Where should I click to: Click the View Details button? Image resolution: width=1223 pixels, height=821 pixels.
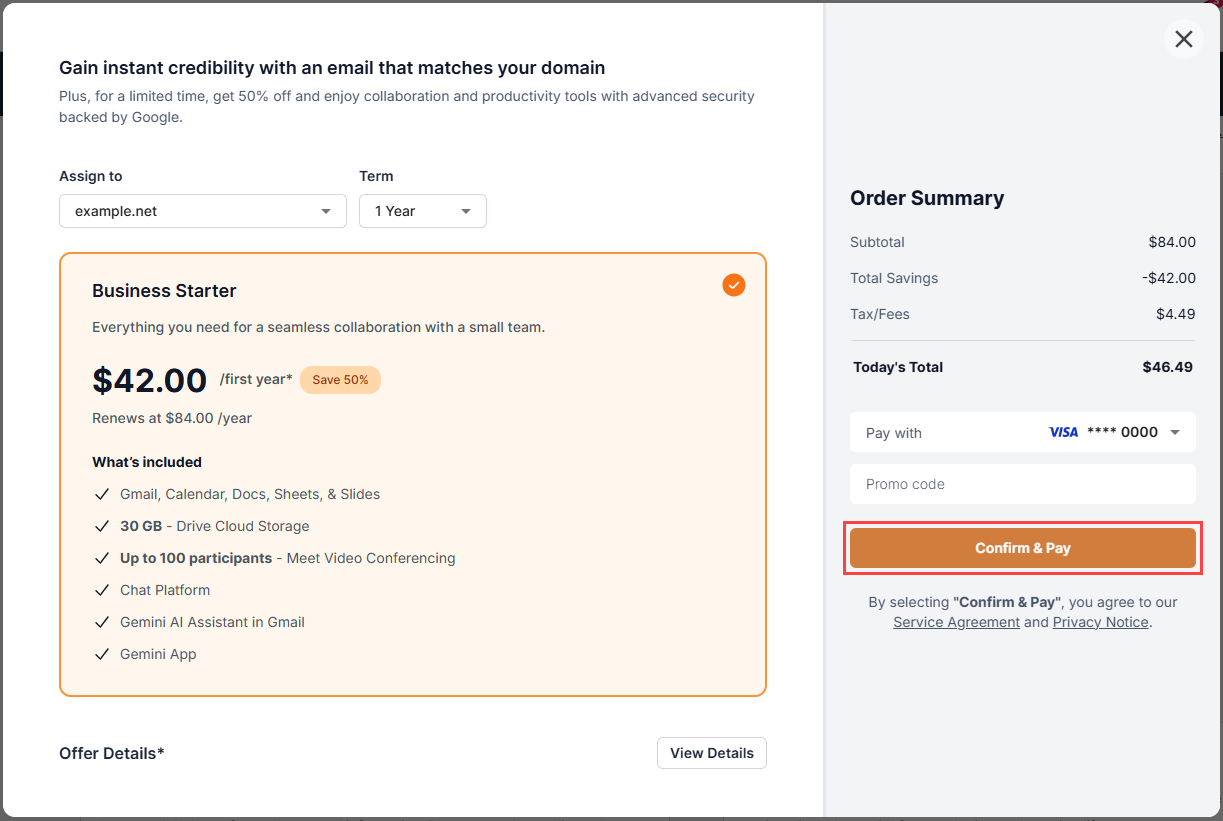coord(712,753)
